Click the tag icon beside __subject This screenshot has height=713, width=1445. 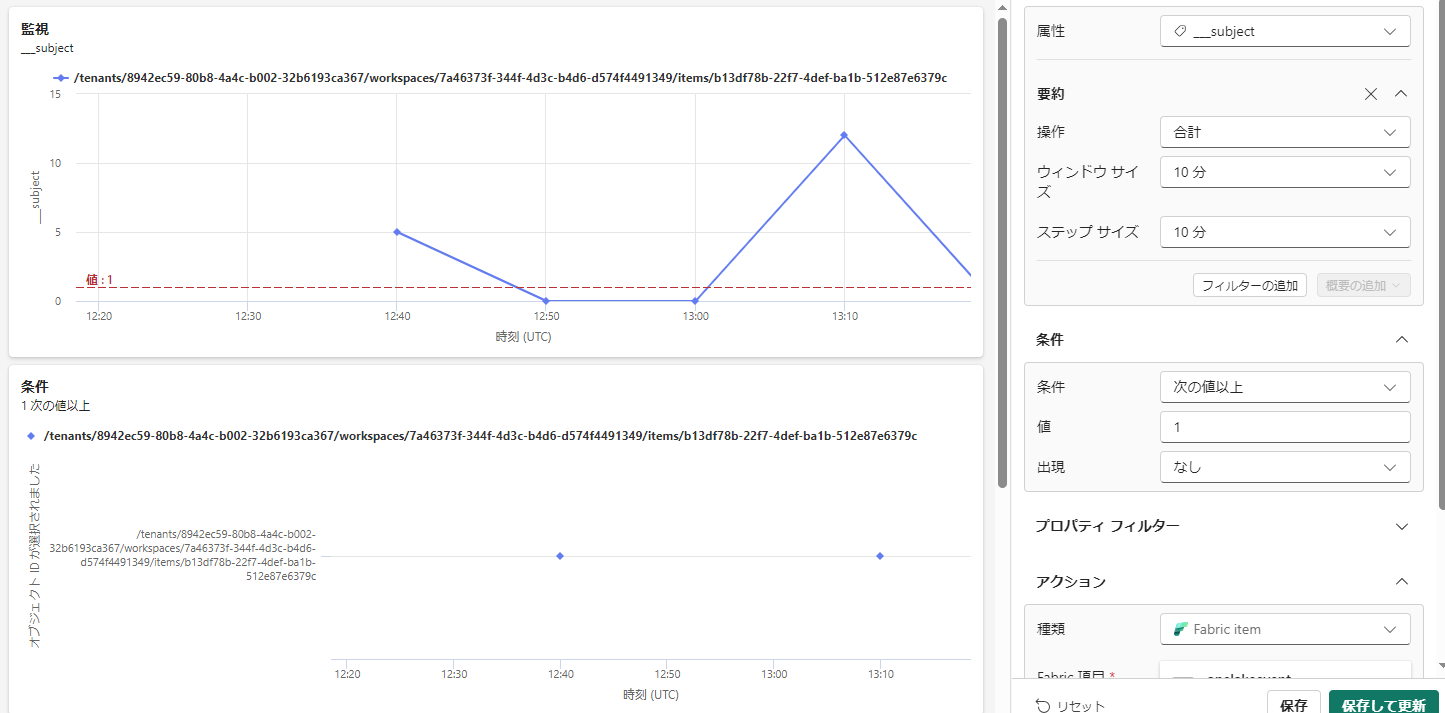pyautogui.click(x=1180, y=31)
